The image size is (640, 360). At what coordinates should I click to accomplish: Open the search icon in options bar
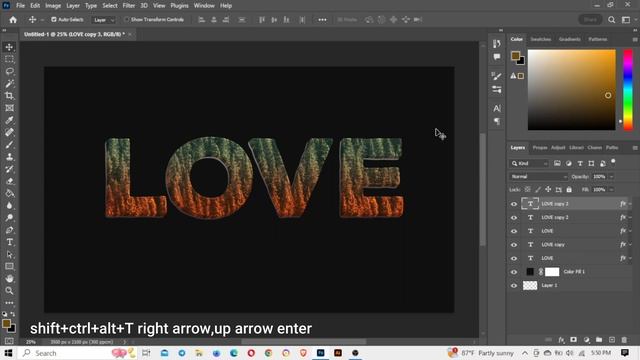coord(611,20)
